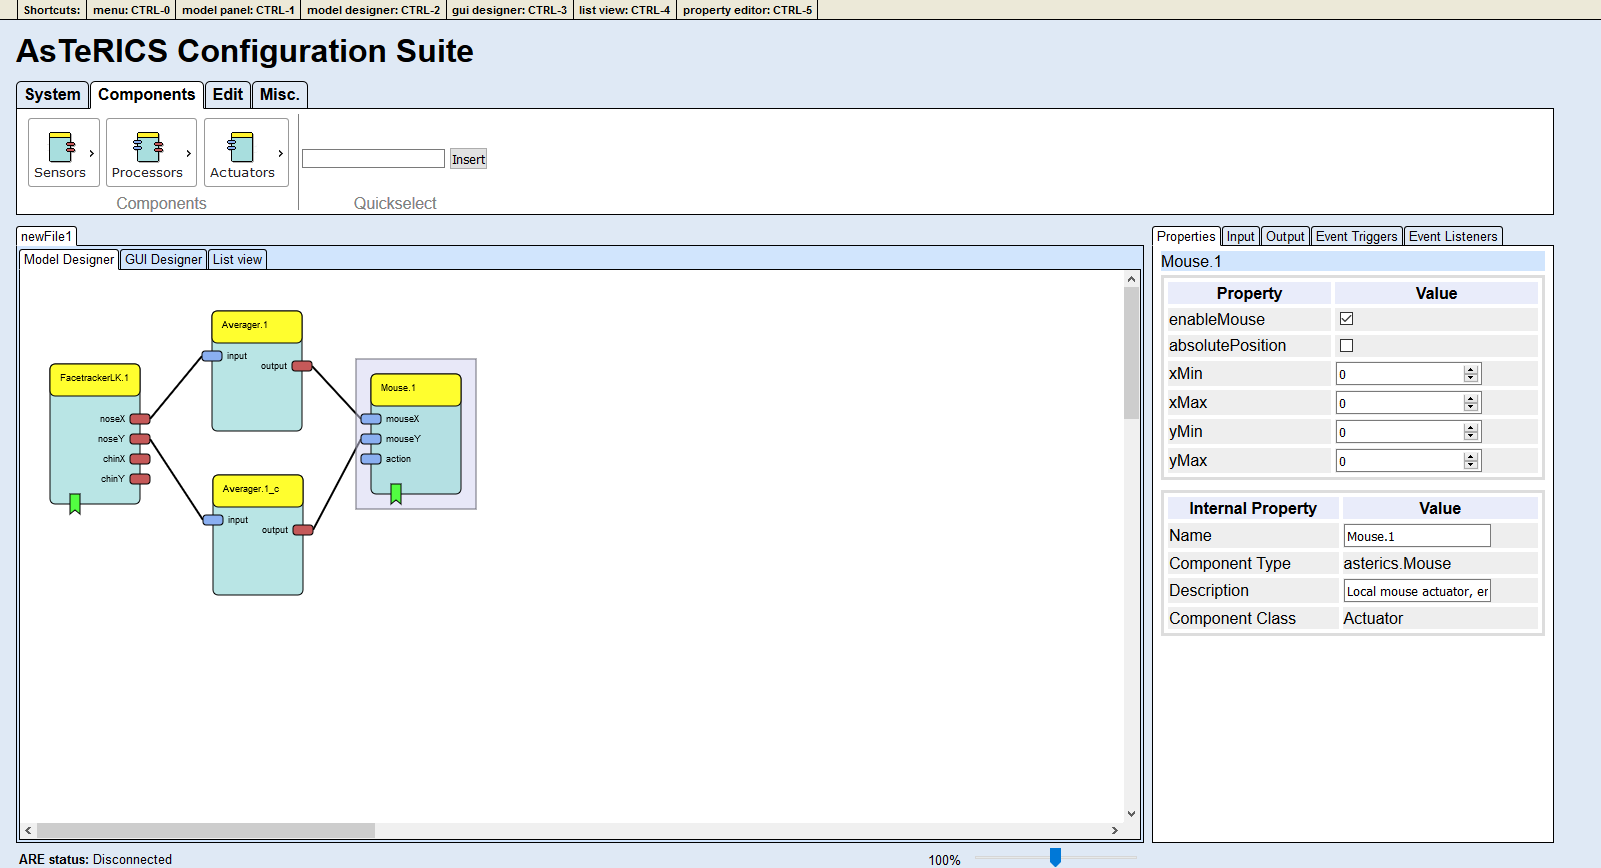The width and height of the screenshot is (1601, 868).
Task: Click the canvas vertical scrollbar thumb
Action: click(1131, 353)
